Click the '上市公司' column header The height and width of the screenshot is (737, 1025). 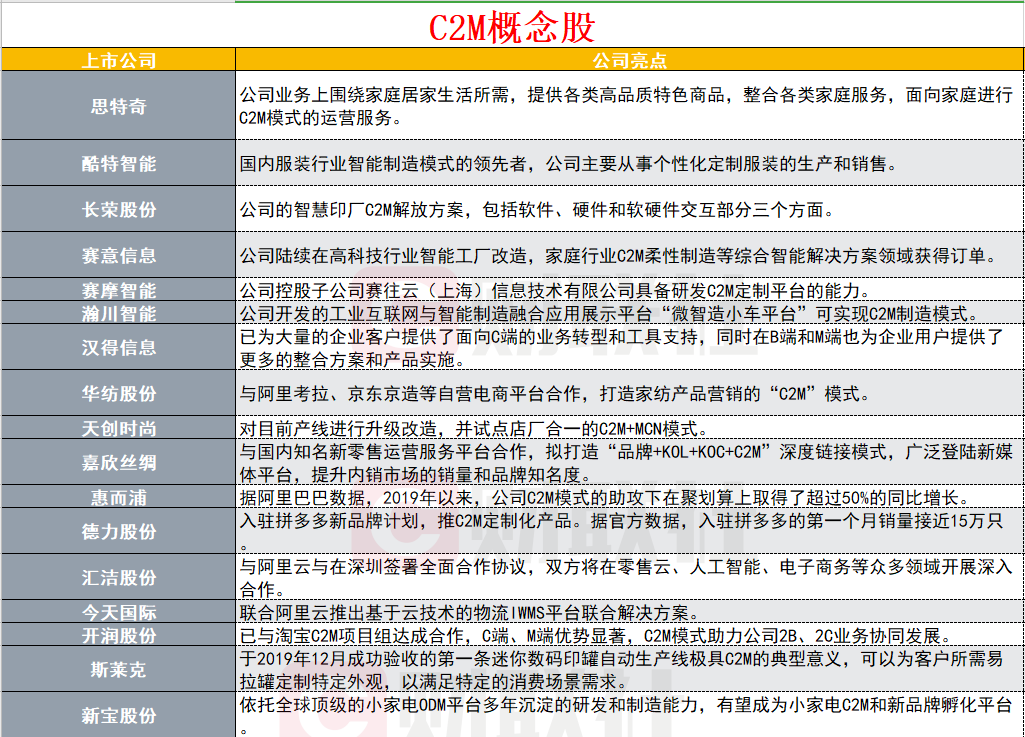(118, 60)
